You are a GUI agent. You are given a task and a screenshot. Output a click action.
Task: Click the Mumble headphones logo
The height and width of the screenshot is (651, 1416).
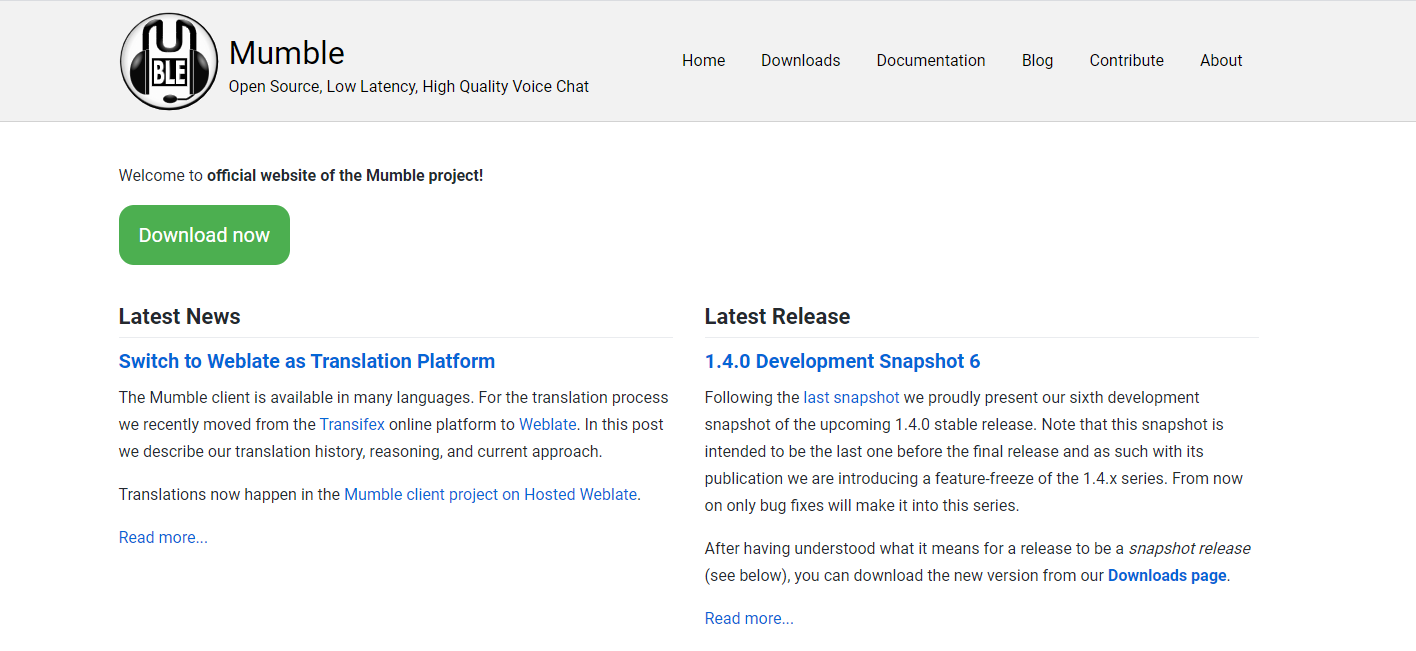click(168, 61)
